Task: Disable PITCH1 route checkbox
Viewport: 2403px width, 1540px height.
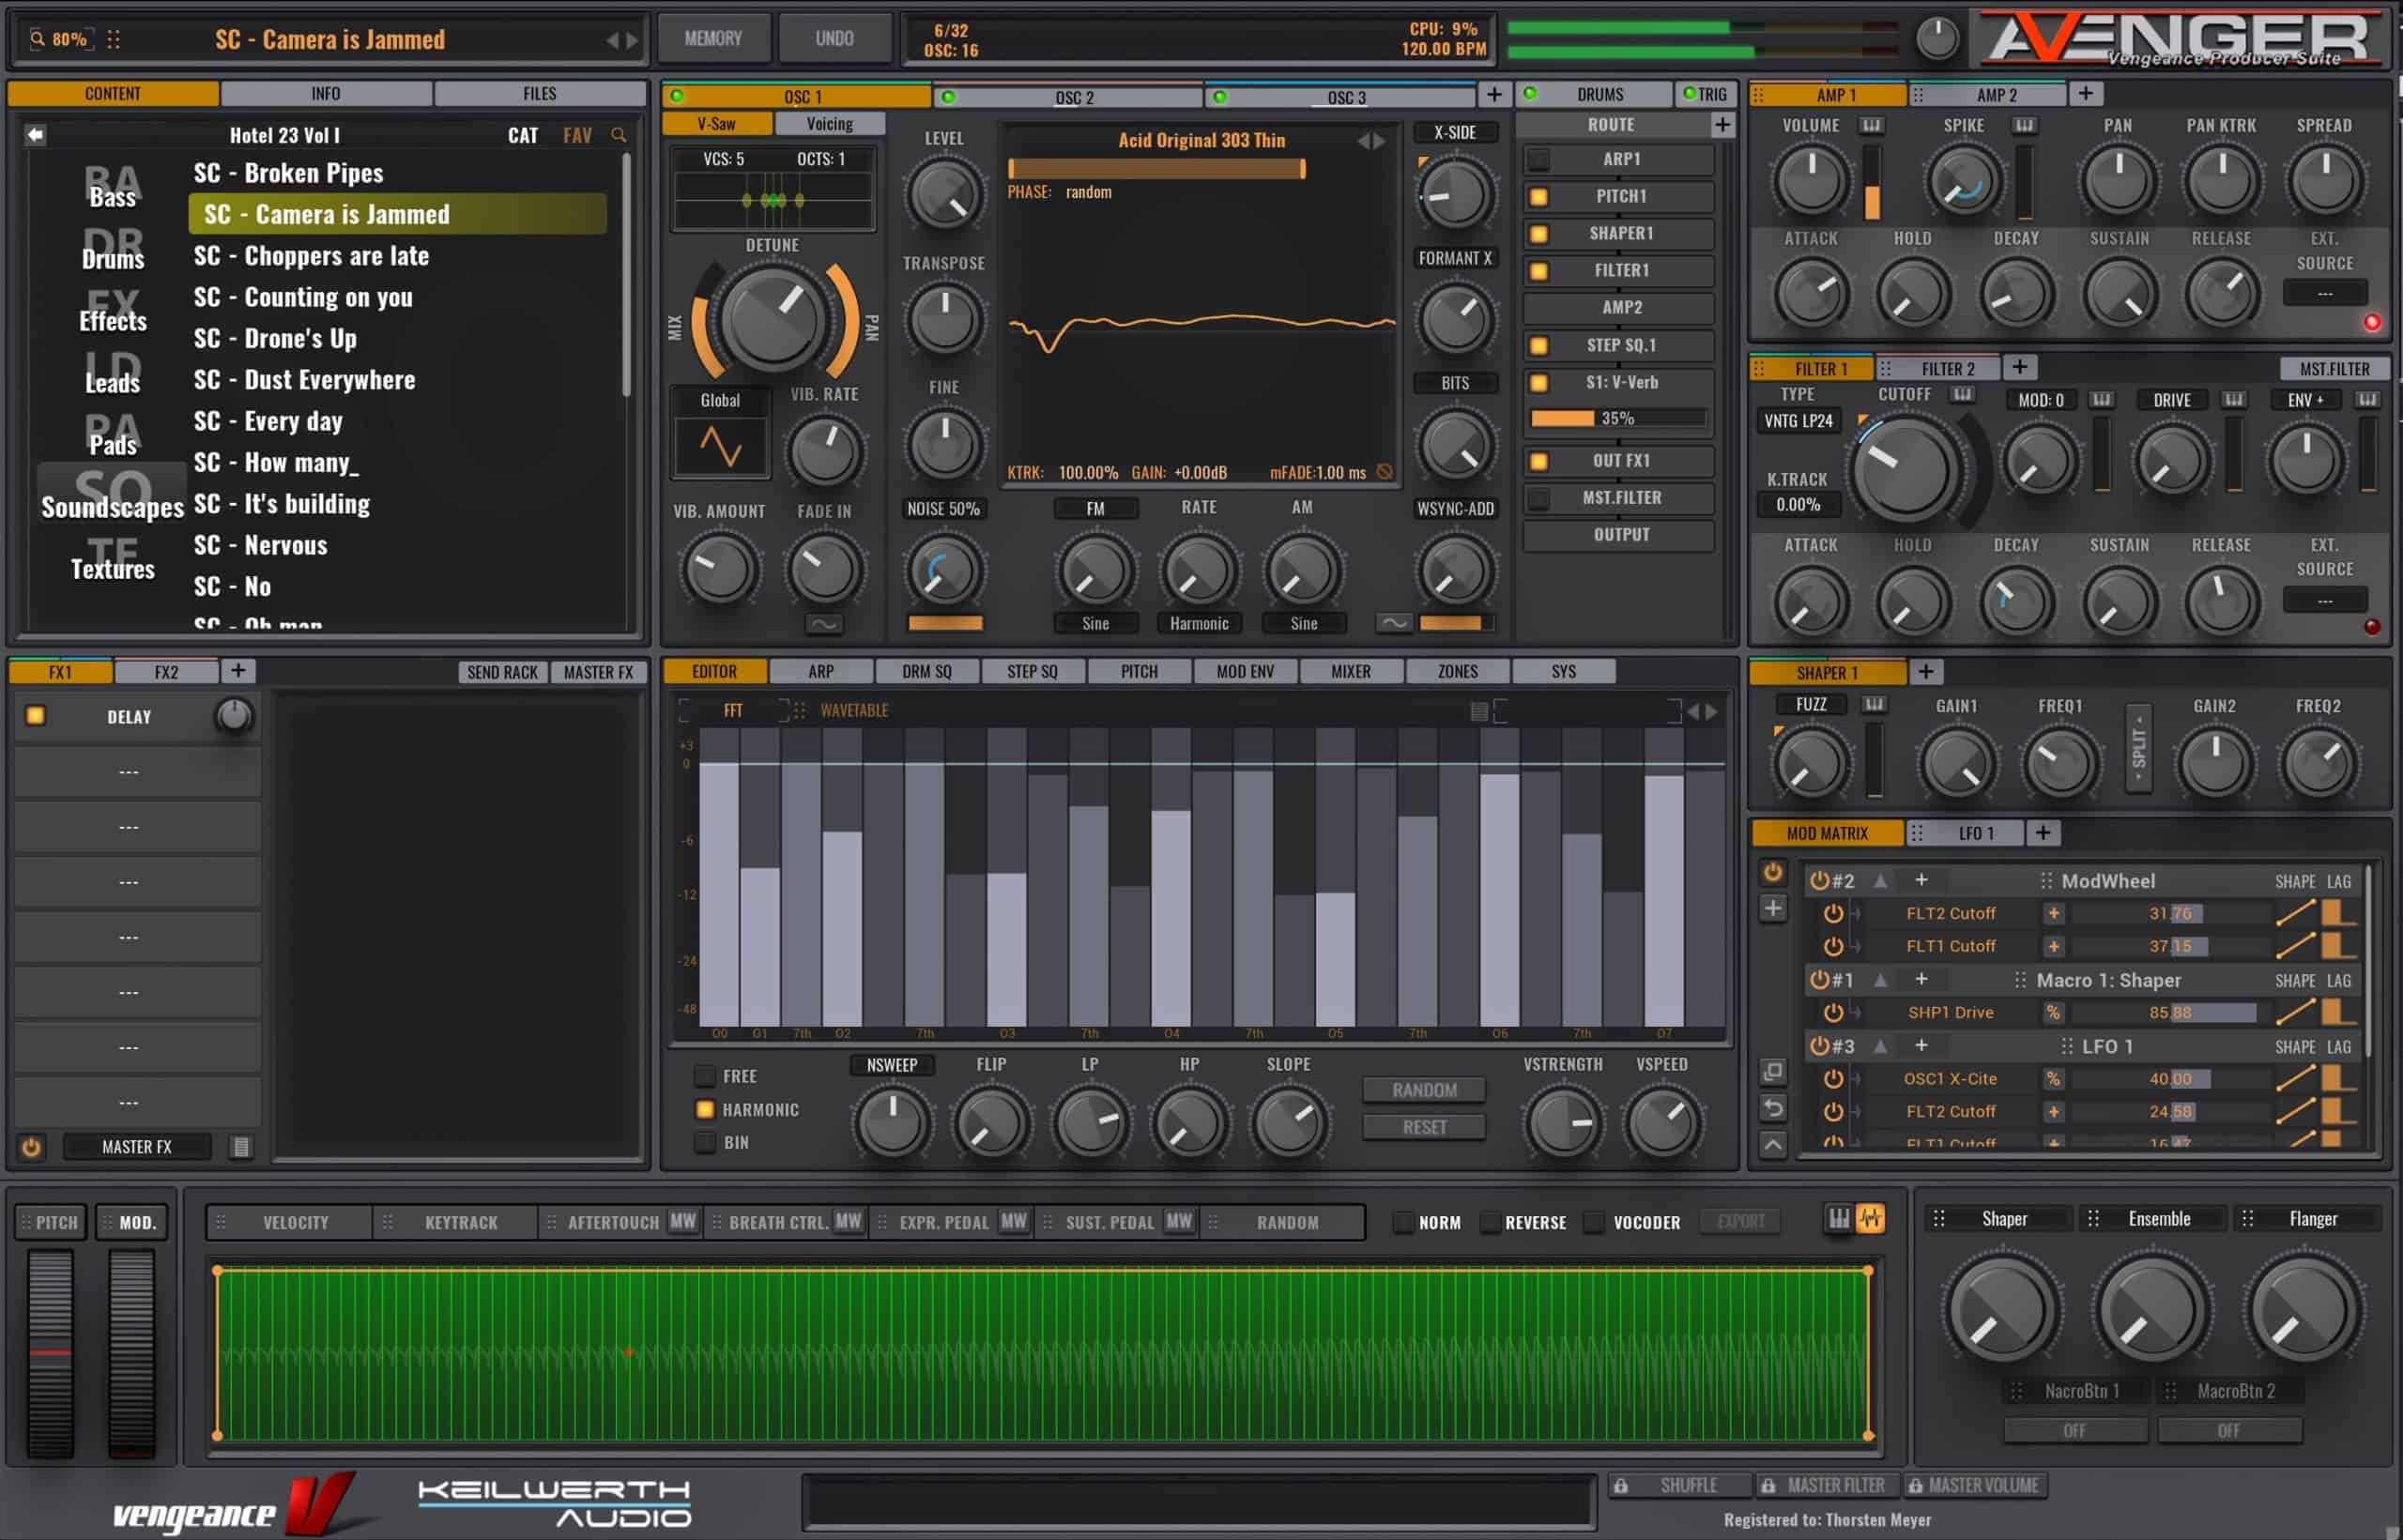Action: click(x=1539, y=196)
